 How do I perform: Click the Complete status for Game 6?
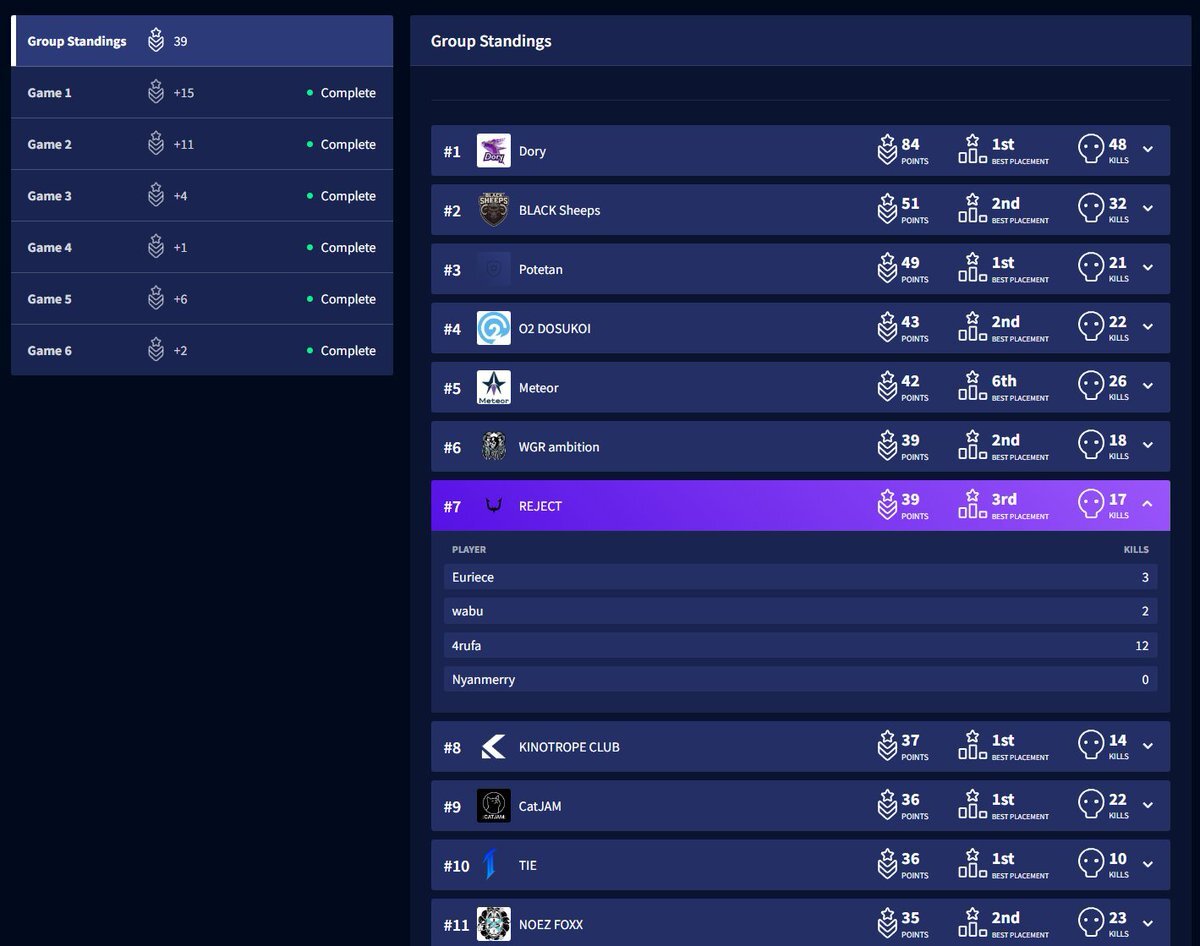point(342,351)
